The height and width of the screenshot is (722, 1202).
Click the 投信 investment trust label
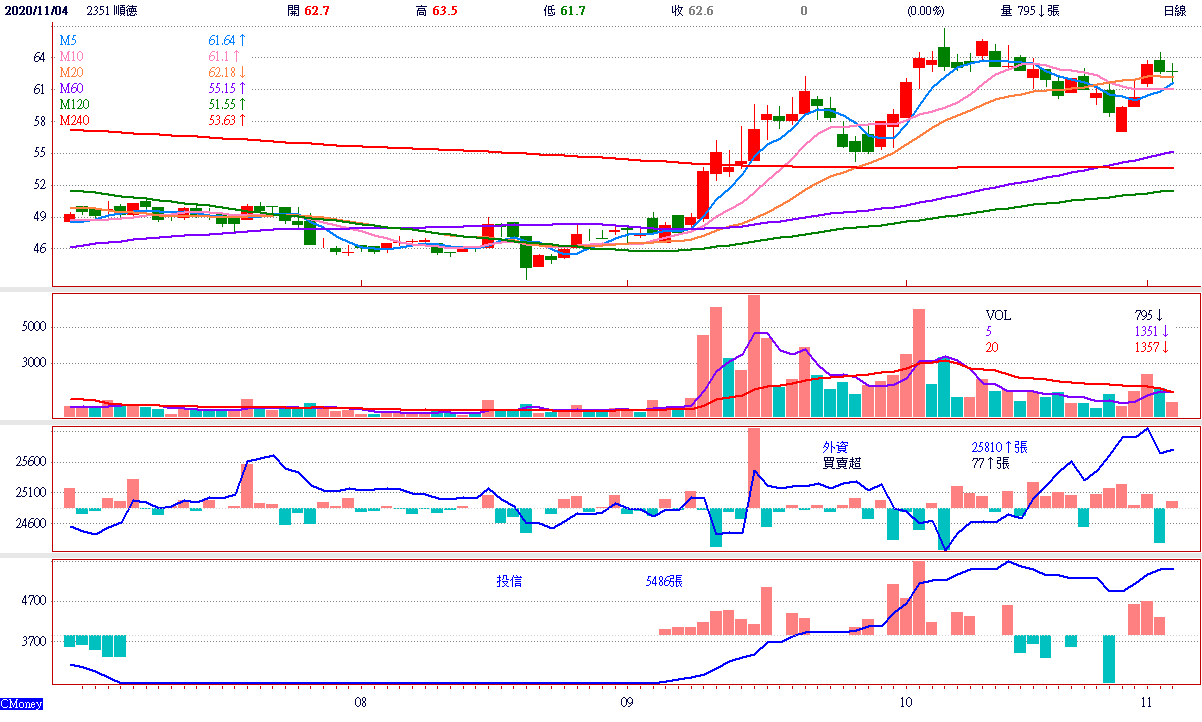coord(509,581)
